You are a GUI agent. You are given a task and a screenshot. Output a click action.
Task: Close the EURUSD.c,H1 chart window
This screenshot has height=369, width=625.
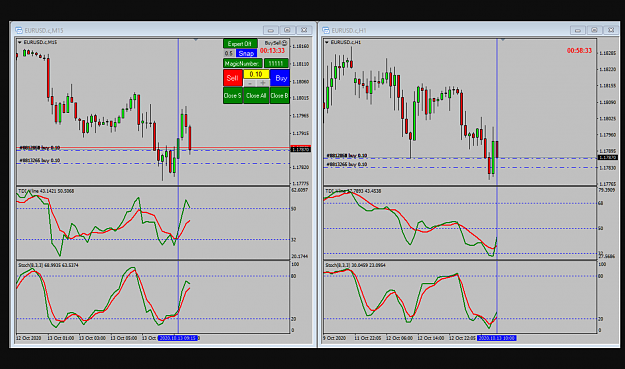click(611, 30)
